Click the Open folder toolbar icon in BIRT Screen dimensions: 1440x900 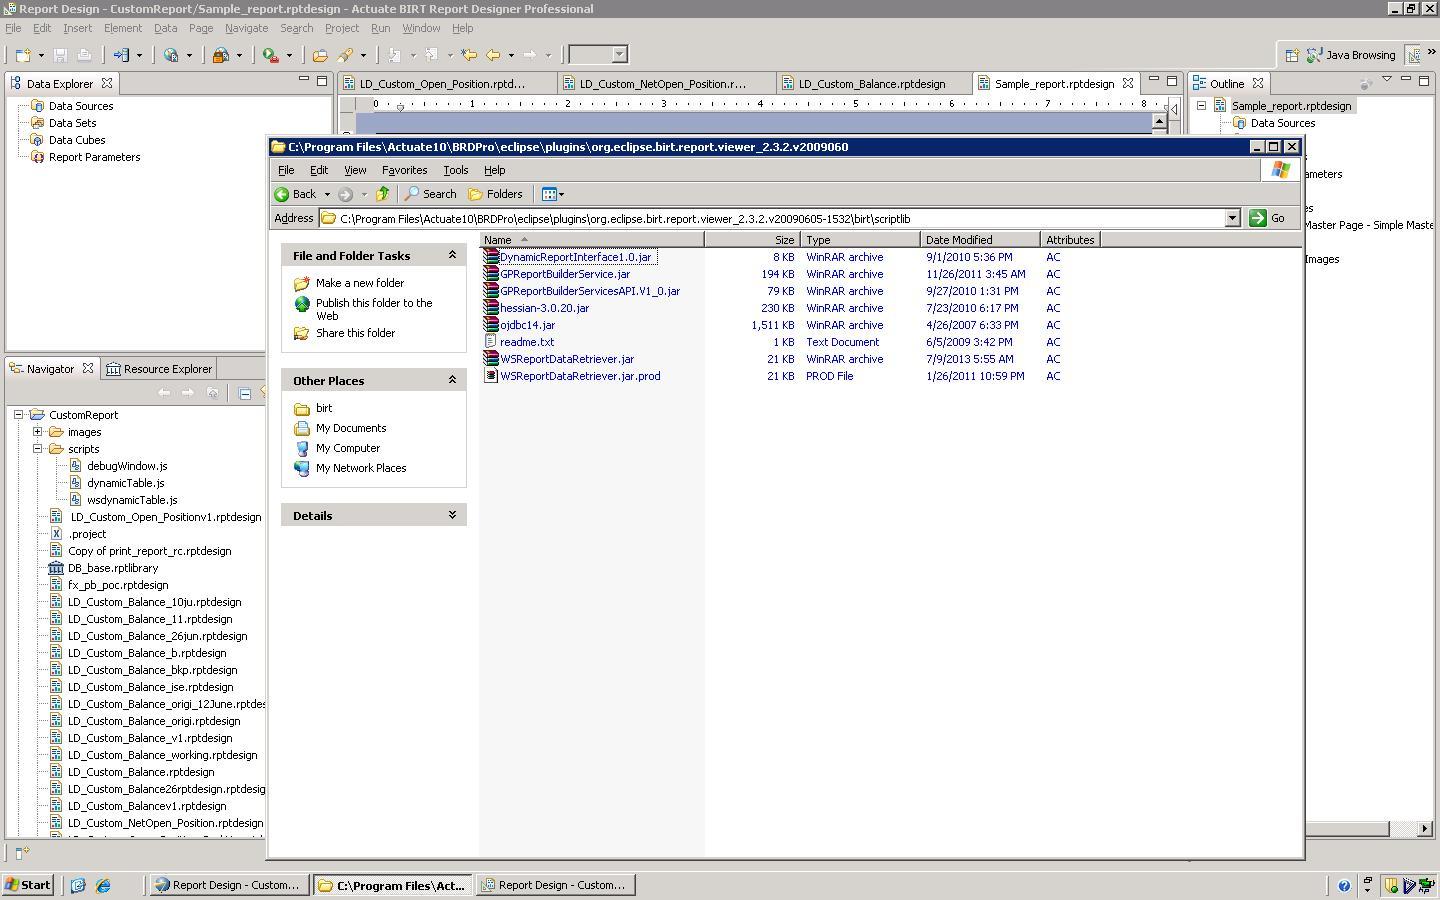point(320,55)
